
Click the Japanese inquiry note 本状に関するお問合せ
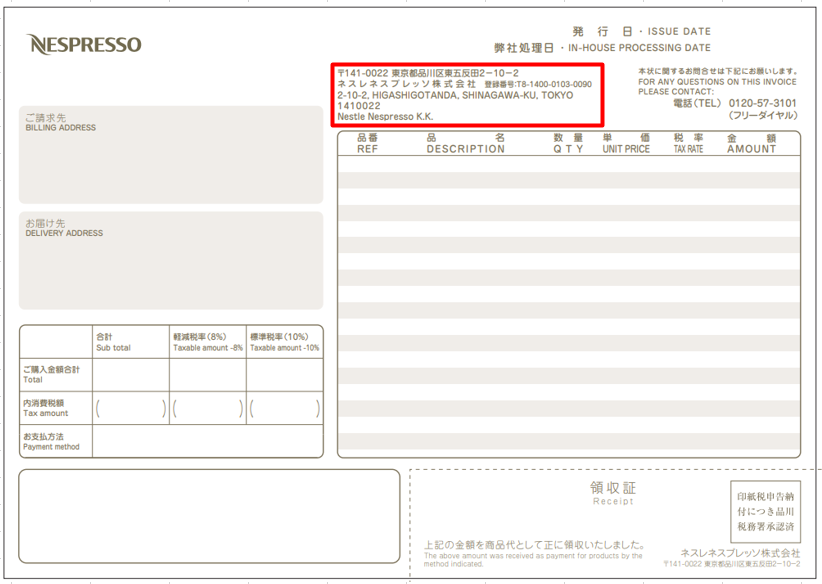pos(718,71)
